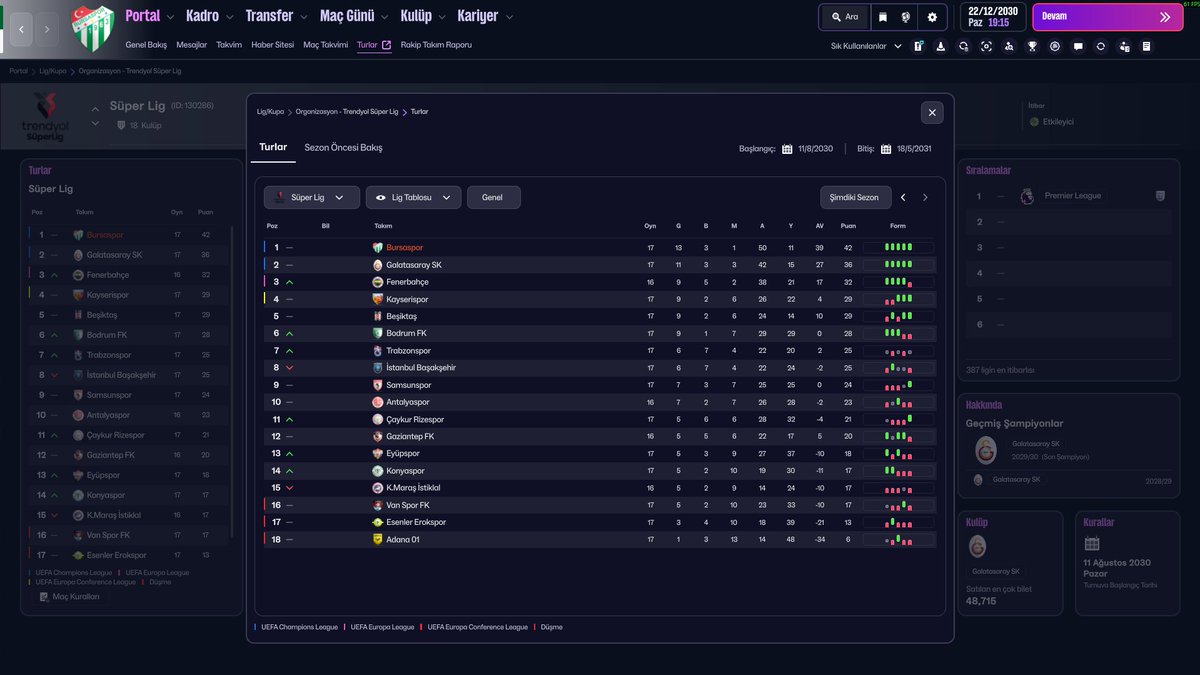1200x675 pixels.
Task: Open Mesajlar submenu item
Action: click(192, 45)
